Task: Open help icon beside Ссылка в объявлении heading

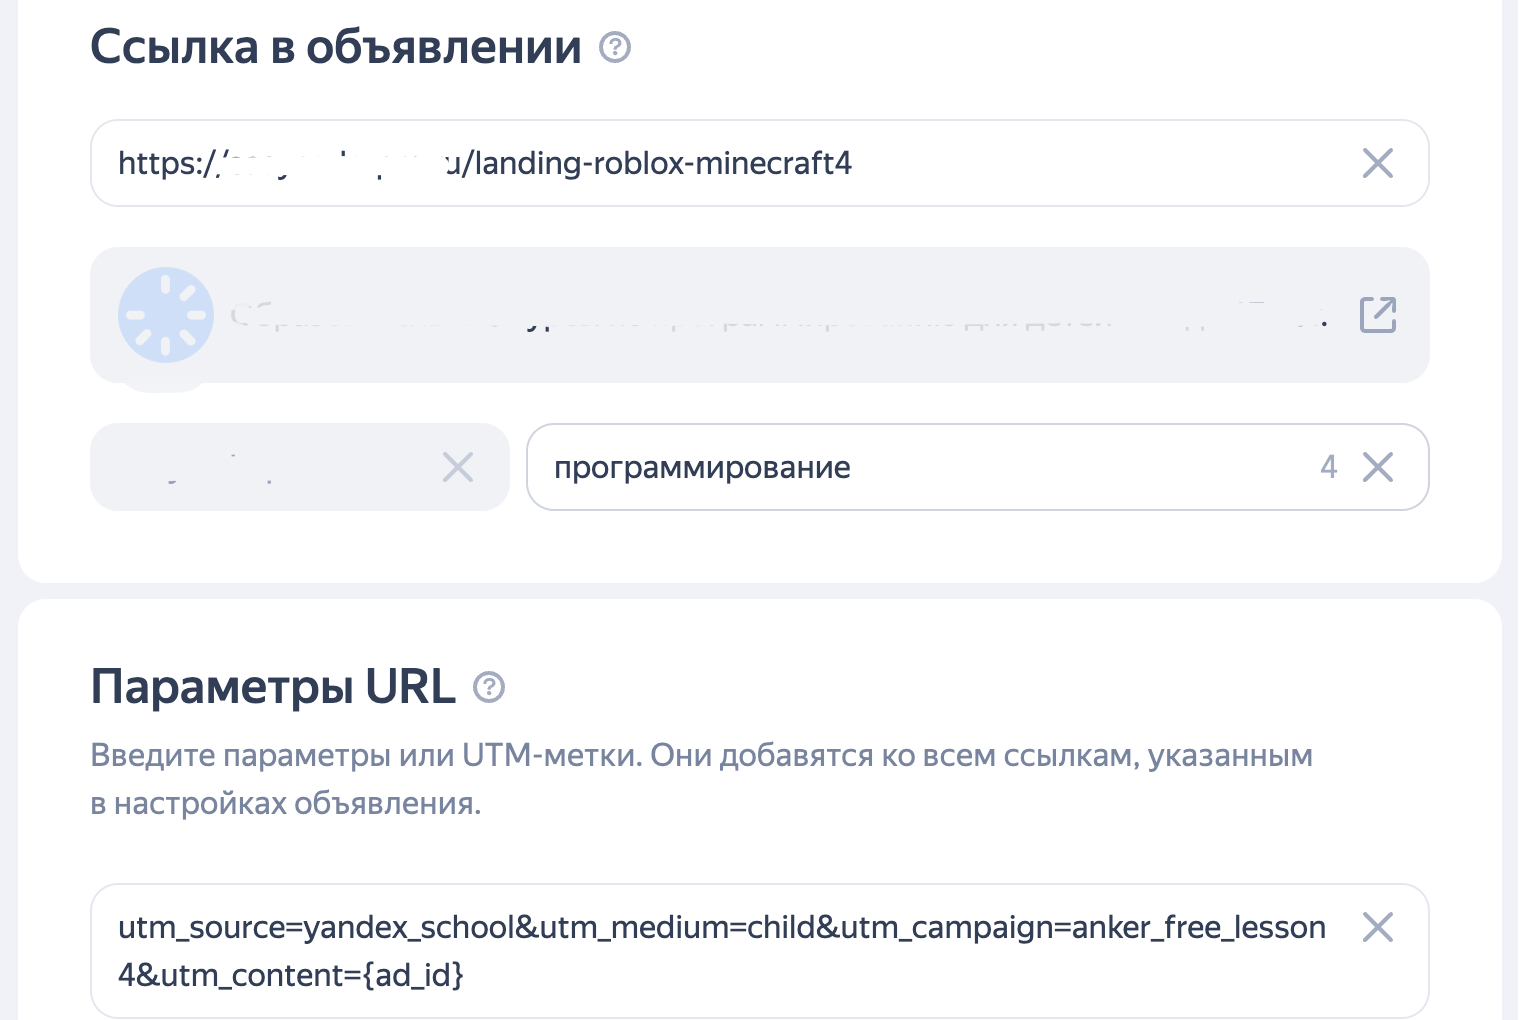Action: pyautogui.click(x=615, y=47)
